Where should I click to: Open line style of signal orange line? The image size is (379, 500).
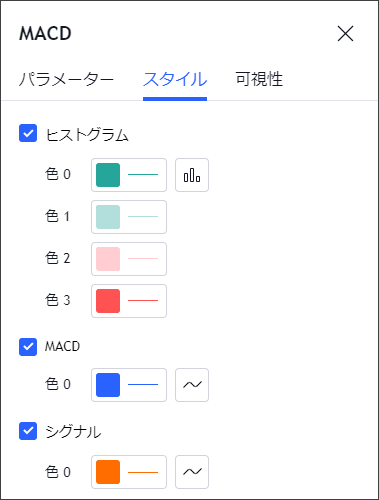143,472
